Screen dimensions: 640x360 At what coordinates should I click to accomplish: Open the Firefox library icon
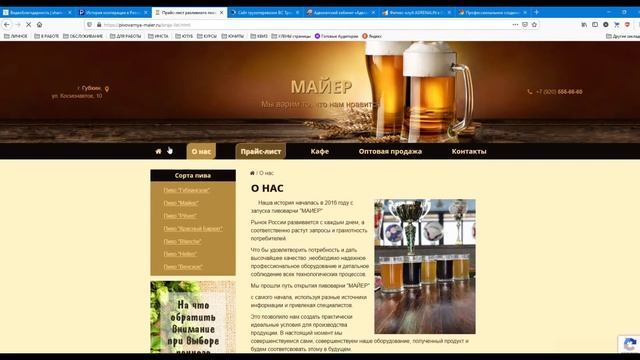(584, 25)
